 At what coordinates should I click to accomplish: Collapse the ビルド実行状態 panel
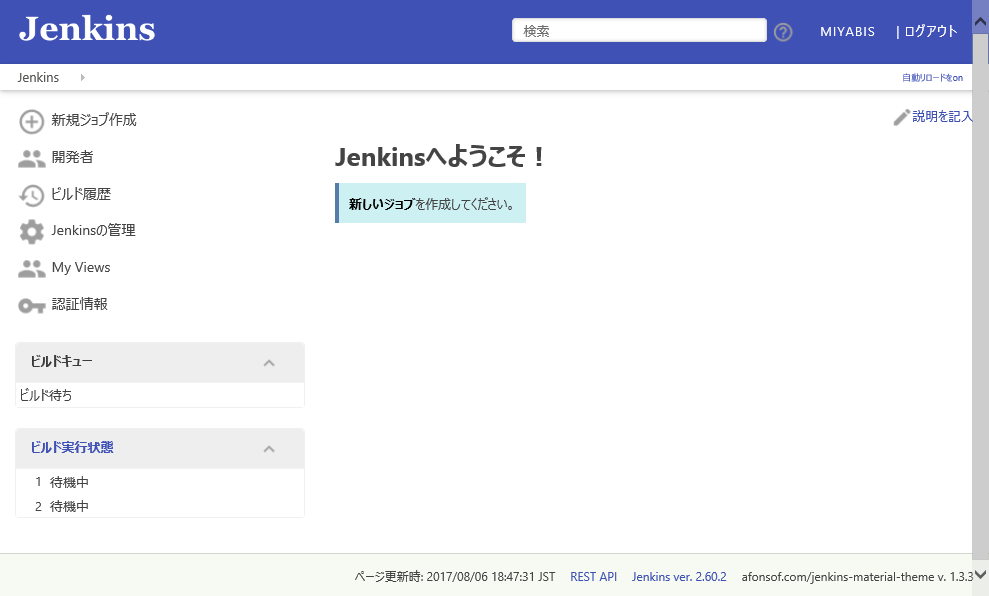[269, 449]
